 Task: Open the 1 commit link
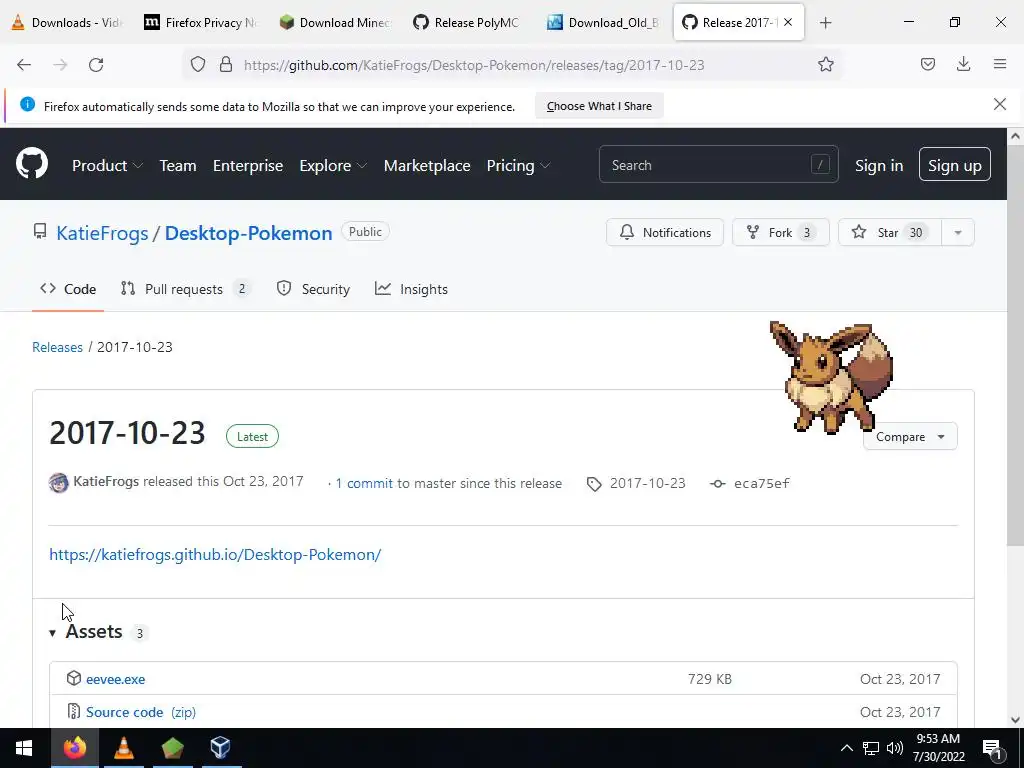(364, 483)
